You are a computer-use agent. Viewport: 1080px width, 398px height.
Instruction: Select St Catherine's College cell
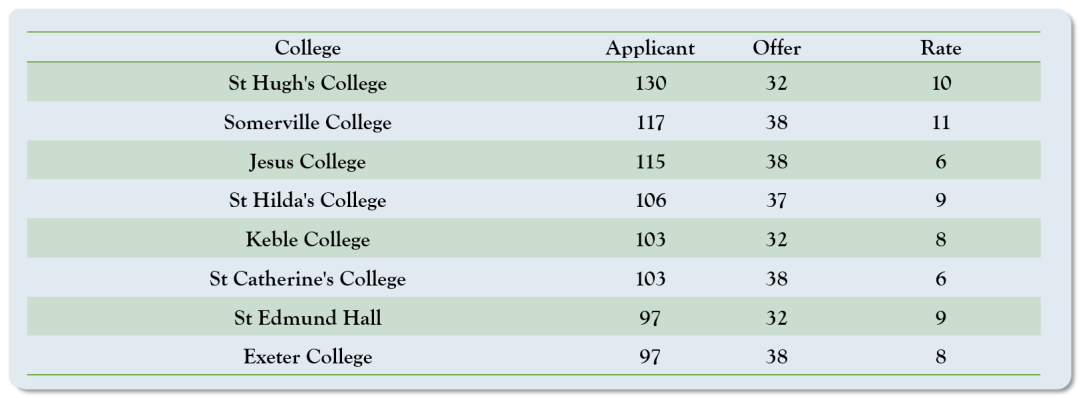[307, 279]
